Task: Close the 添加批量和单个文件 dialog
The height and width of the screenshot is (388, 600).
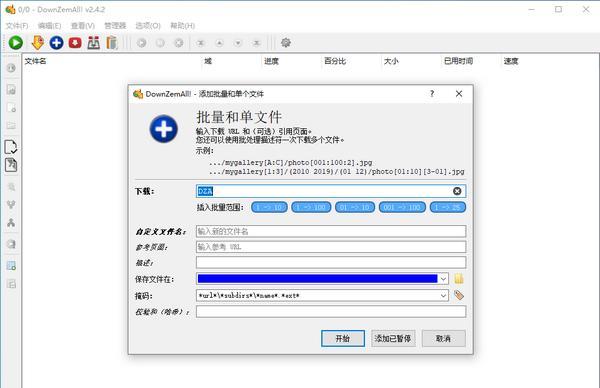Action: click(459, 93)
